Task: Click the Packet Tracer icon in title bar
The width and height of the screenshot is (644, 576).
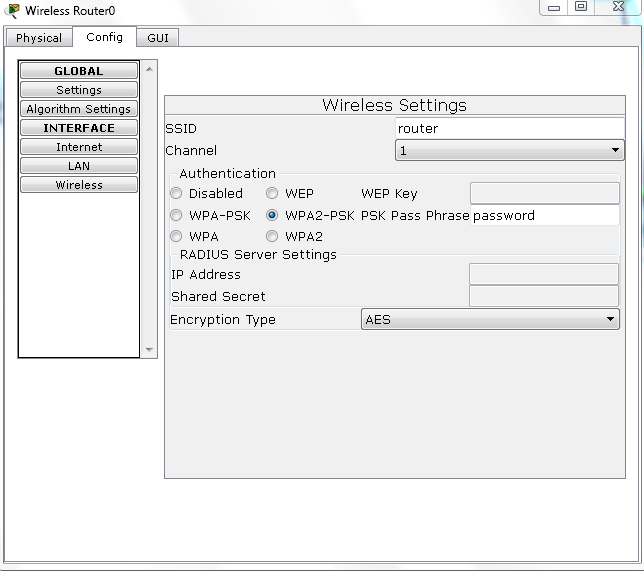Action: (x=12, y=11)
